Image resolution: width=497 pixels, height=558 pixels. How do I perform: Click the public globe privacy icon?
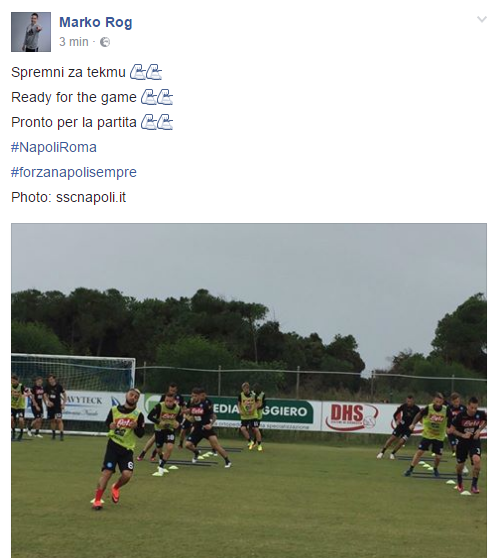pyautogui.click(x=105, y=42)
